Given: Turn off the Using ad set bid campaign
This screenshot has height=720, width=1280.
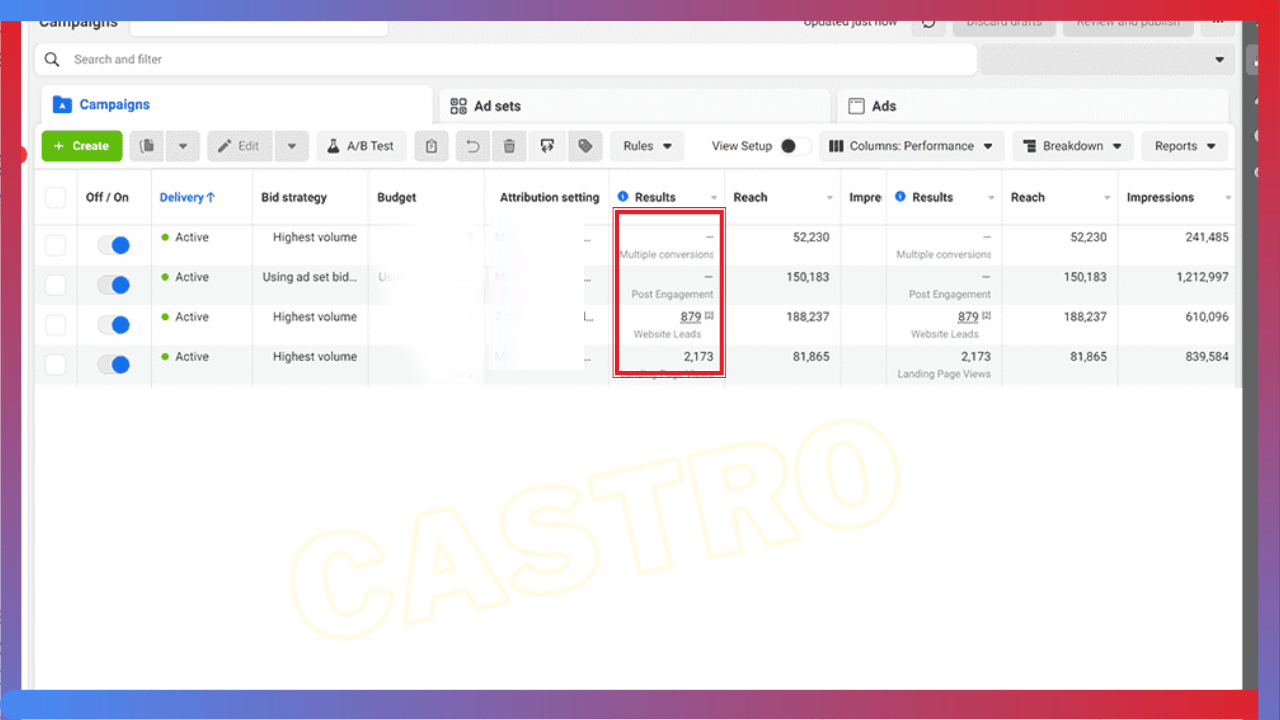Looking at the screenshot, I should (114, 285).
